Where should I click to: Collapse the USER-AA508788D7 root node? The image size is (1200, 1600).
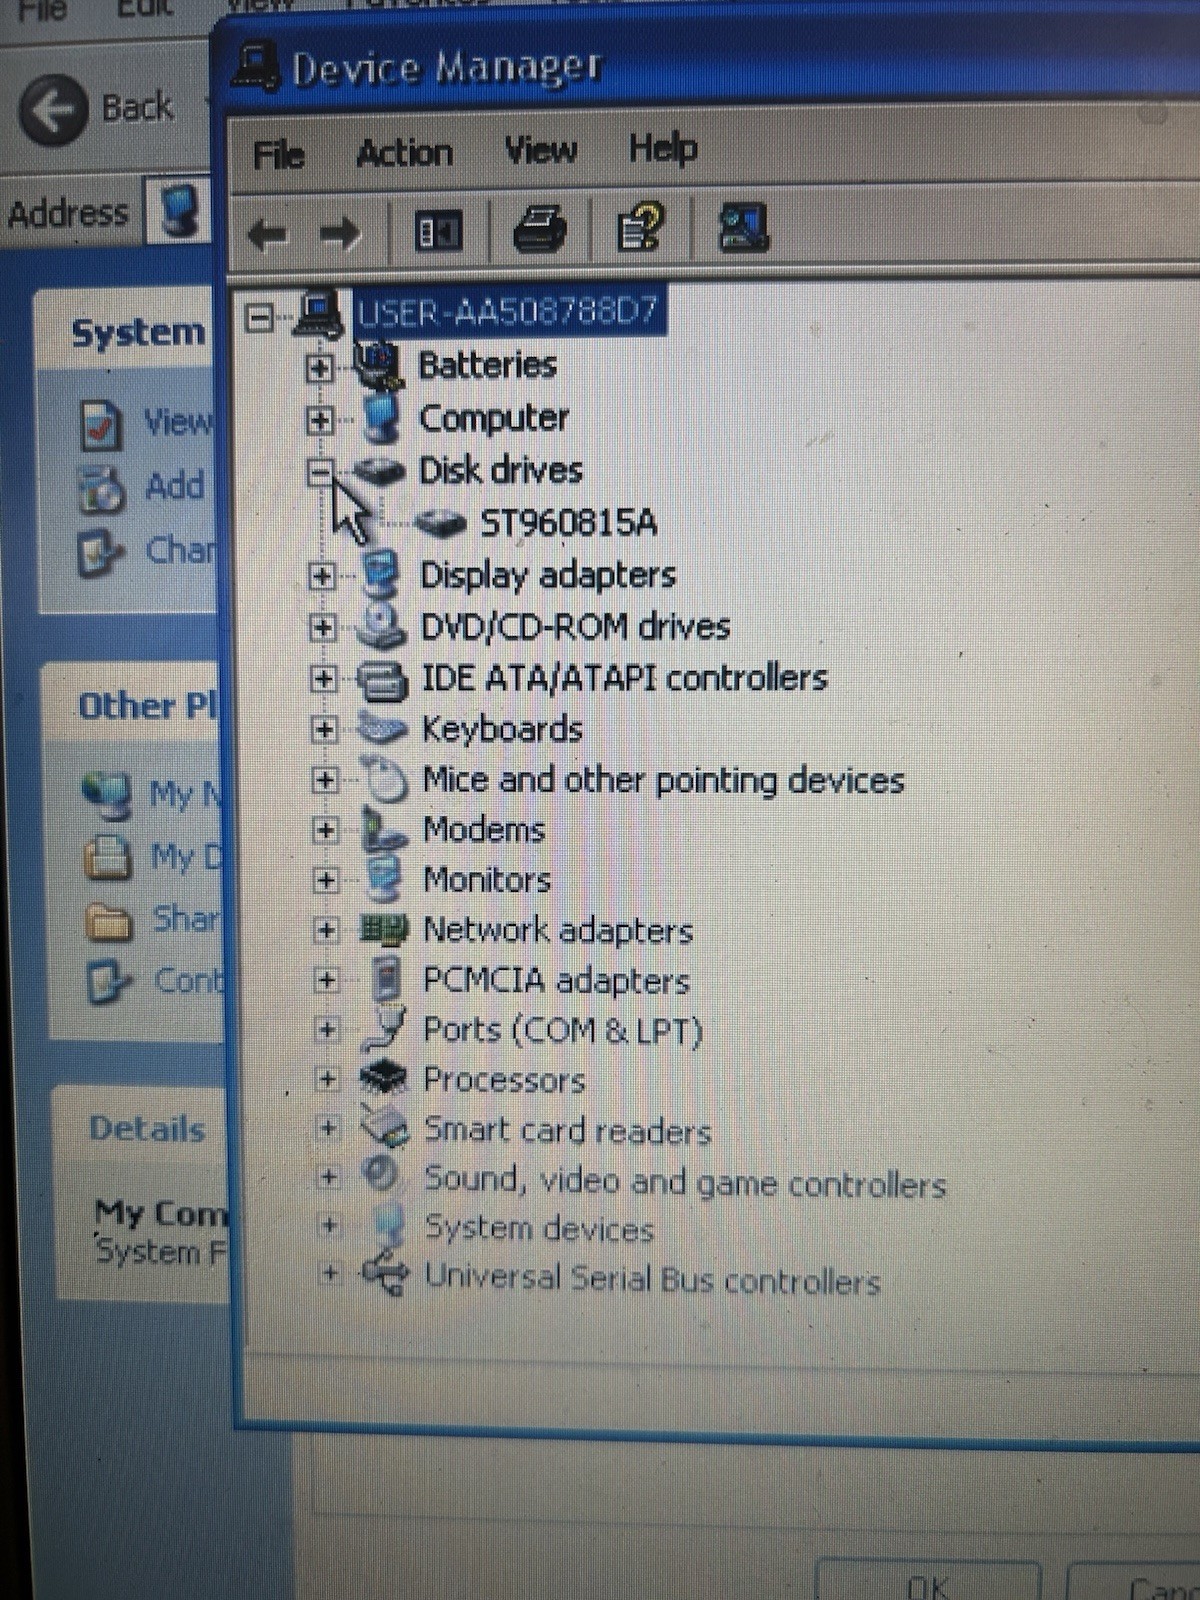(260, 318)
